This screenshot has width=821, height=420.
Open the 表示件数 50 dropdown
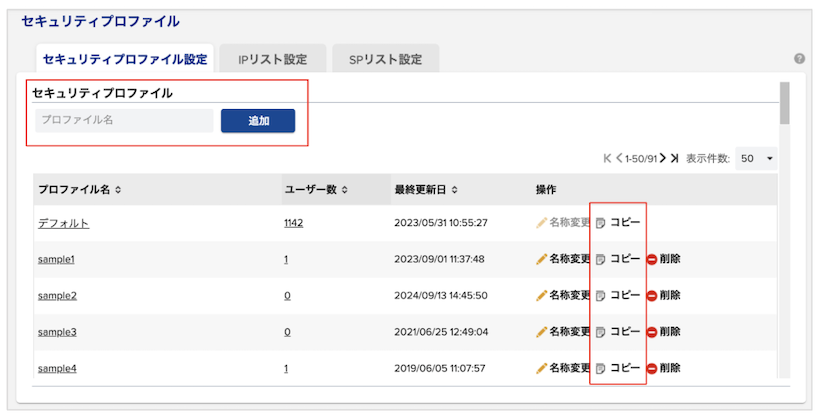[756, 159]
